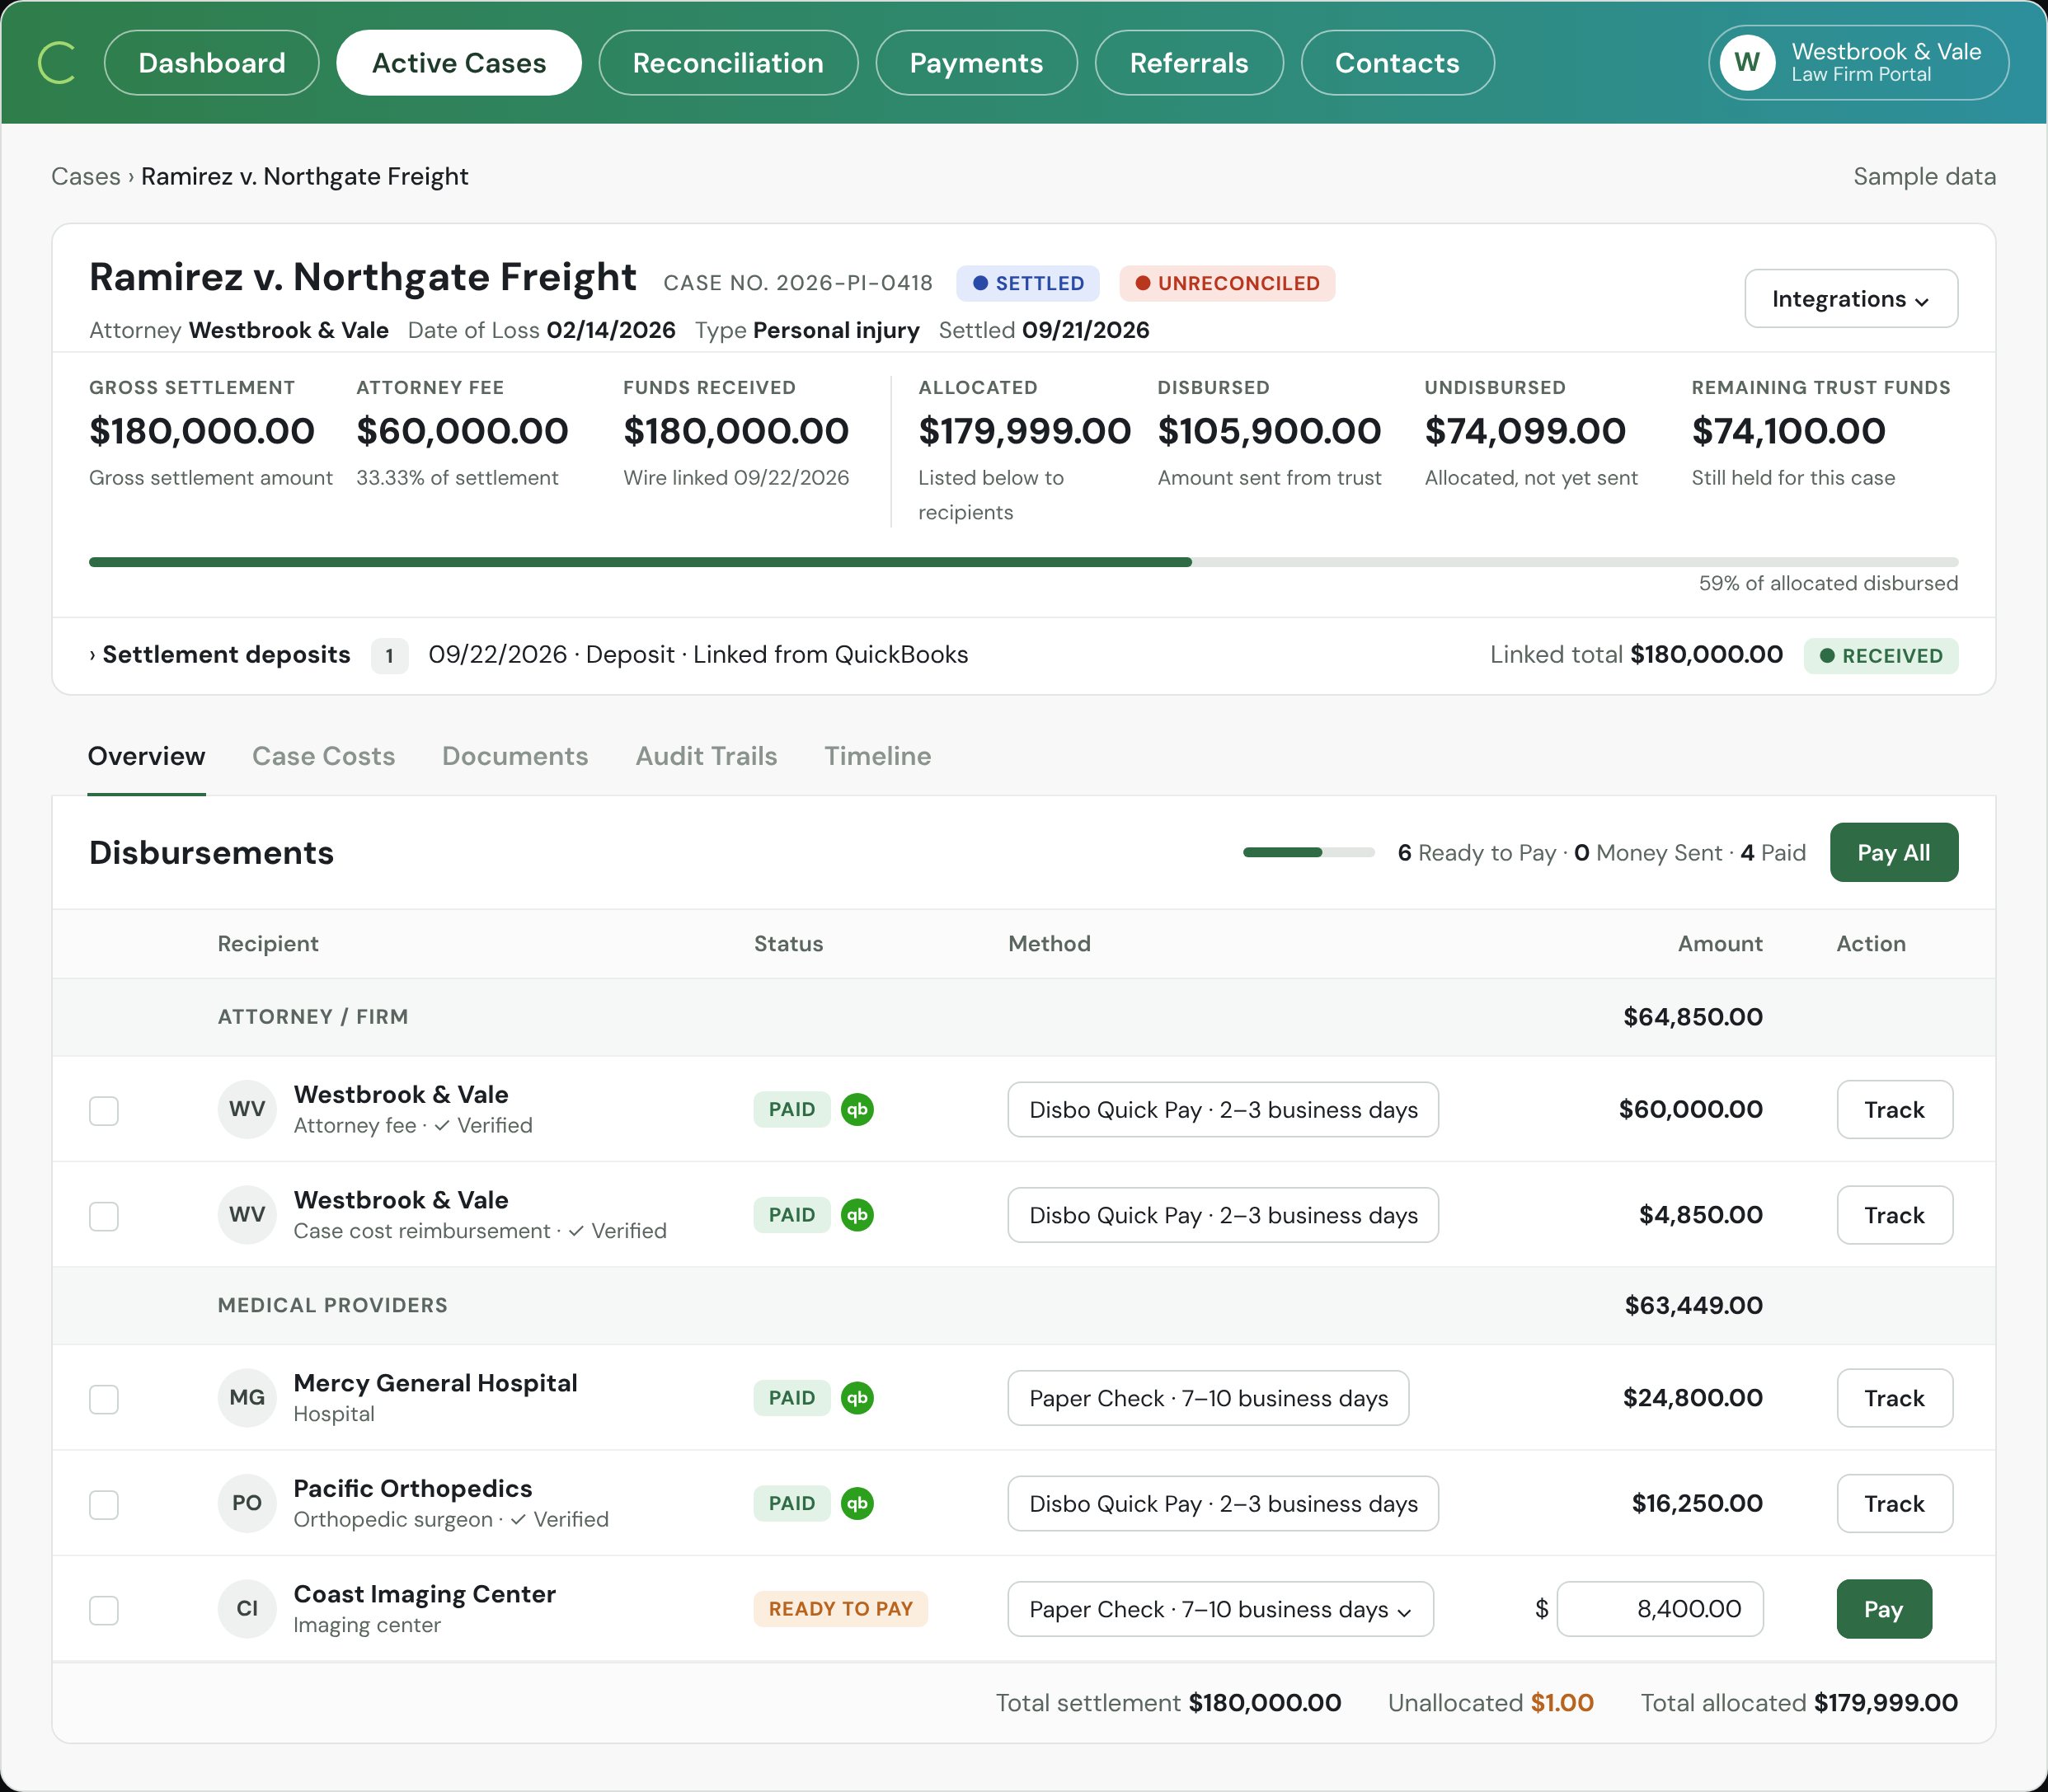Click the Linked total $180,000.00 value

[1706, 655]
